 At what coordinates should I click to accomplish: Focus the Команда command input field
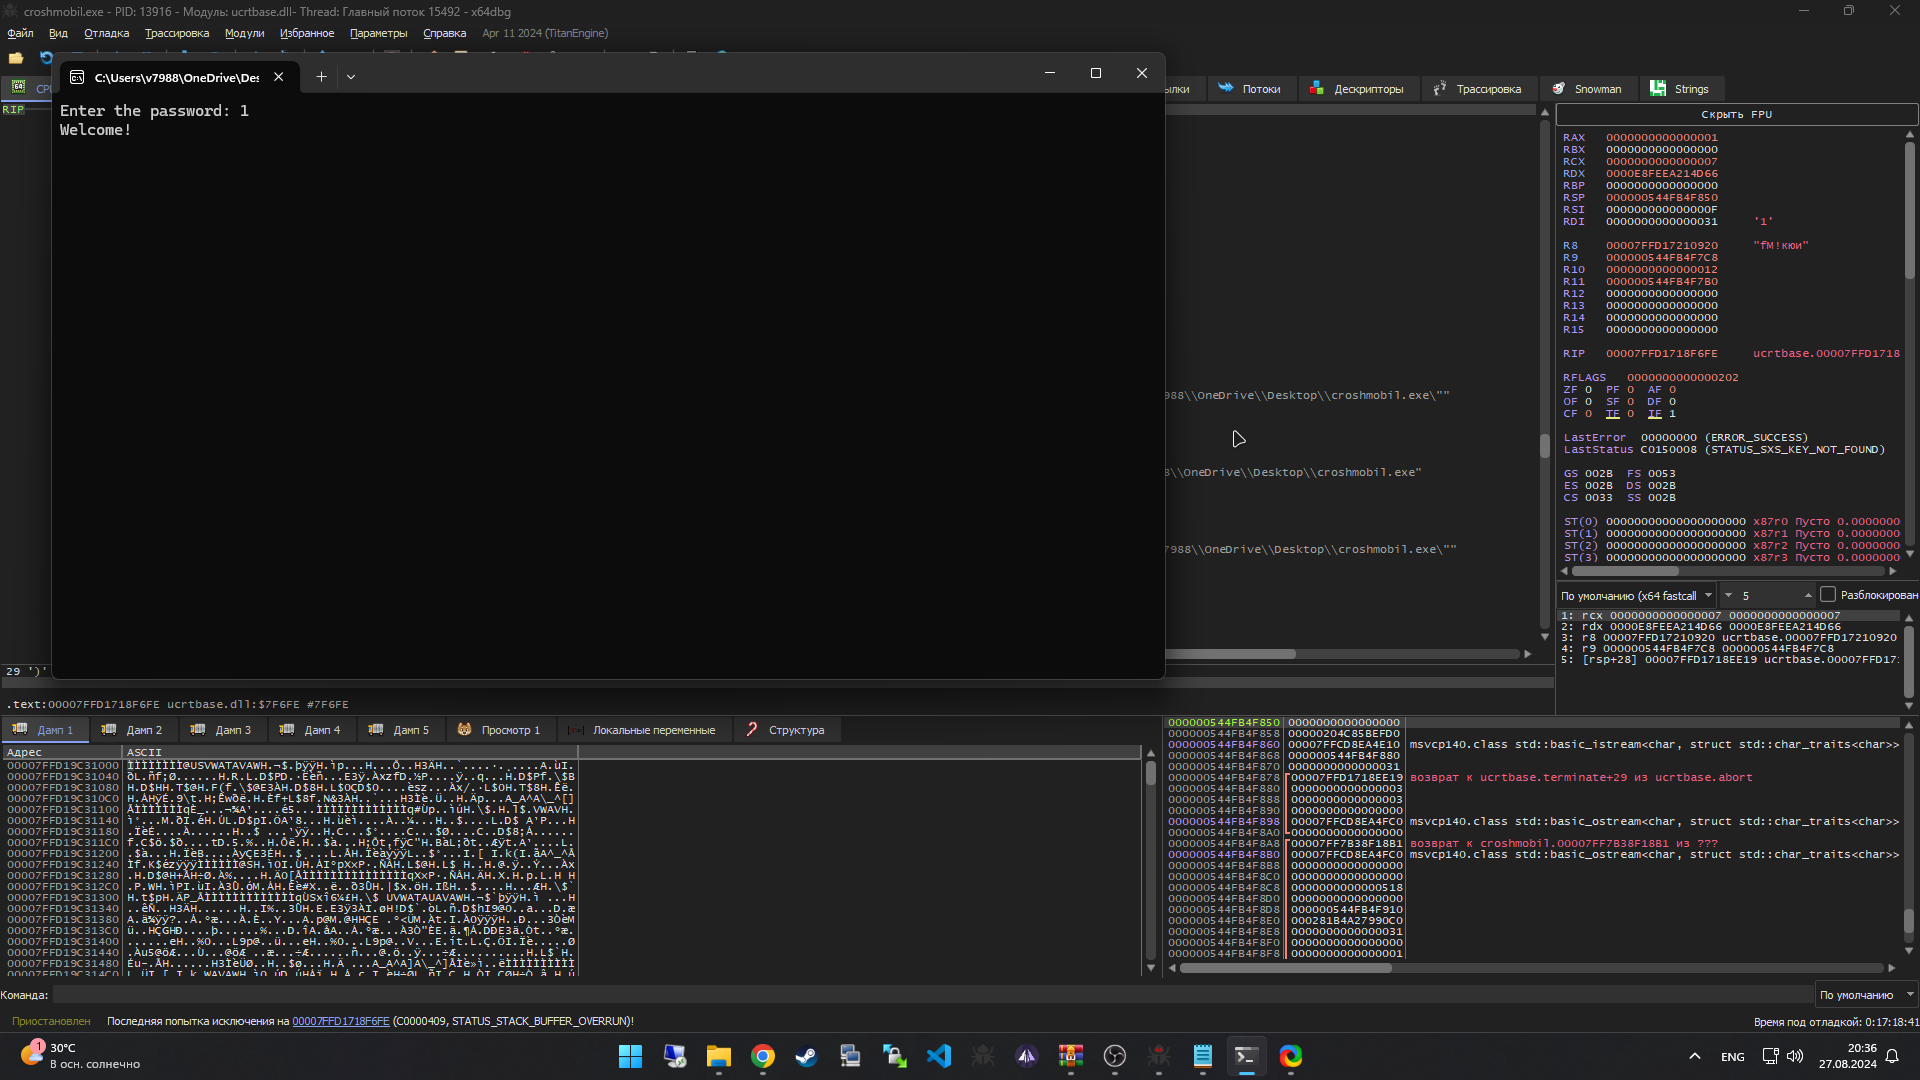pyautogui.click(x=932, y=995)
